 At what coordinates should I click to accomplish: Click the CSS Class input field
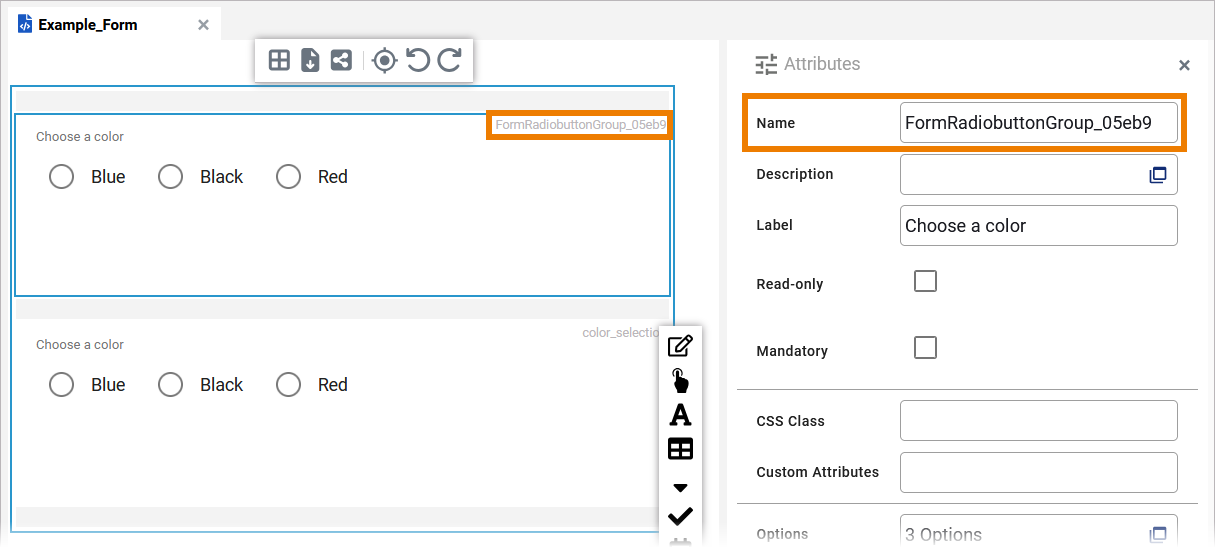(x=1038, y=421)
